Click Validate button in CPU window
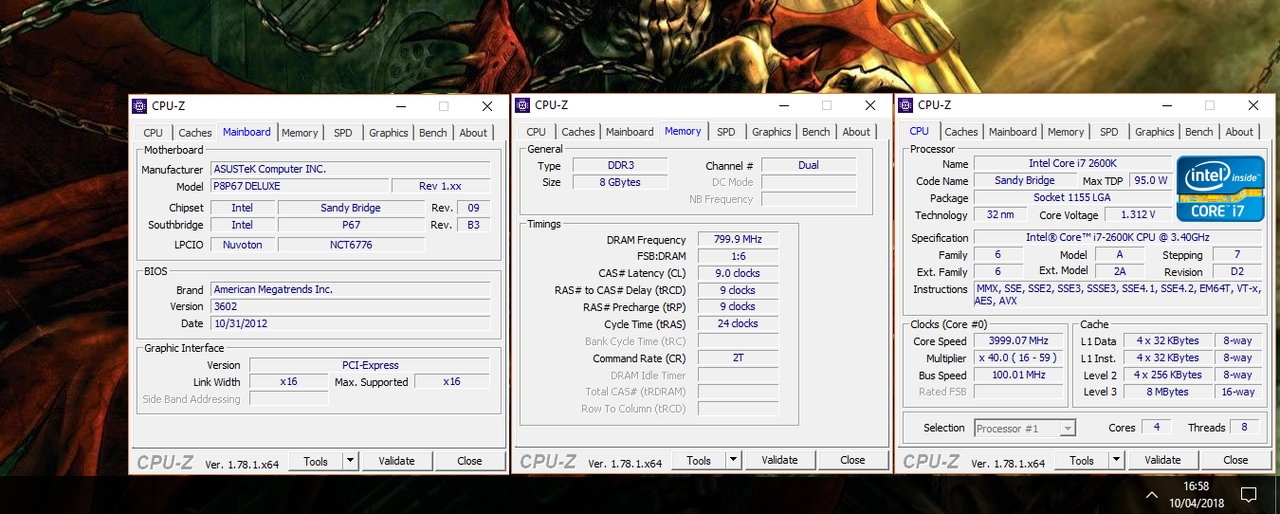Image resolution: width=1280 pixels, height=514 pixels. click(1162, 461)
